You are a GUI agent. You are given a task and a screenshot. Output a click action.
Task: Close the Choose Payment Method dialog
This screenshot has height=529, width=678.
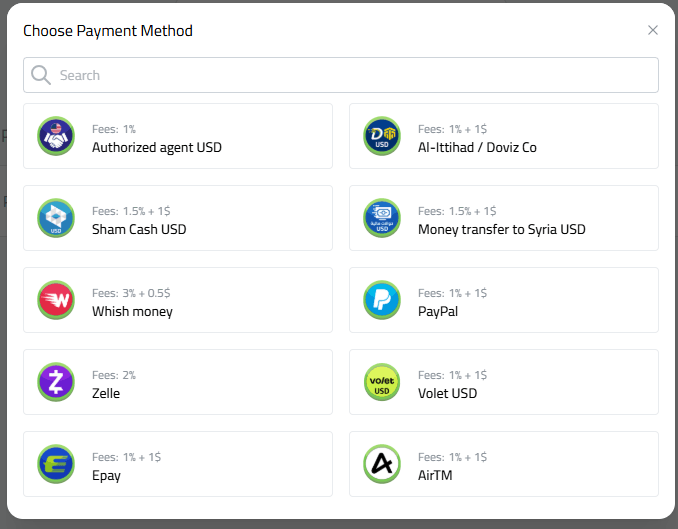tap(653, 30)
